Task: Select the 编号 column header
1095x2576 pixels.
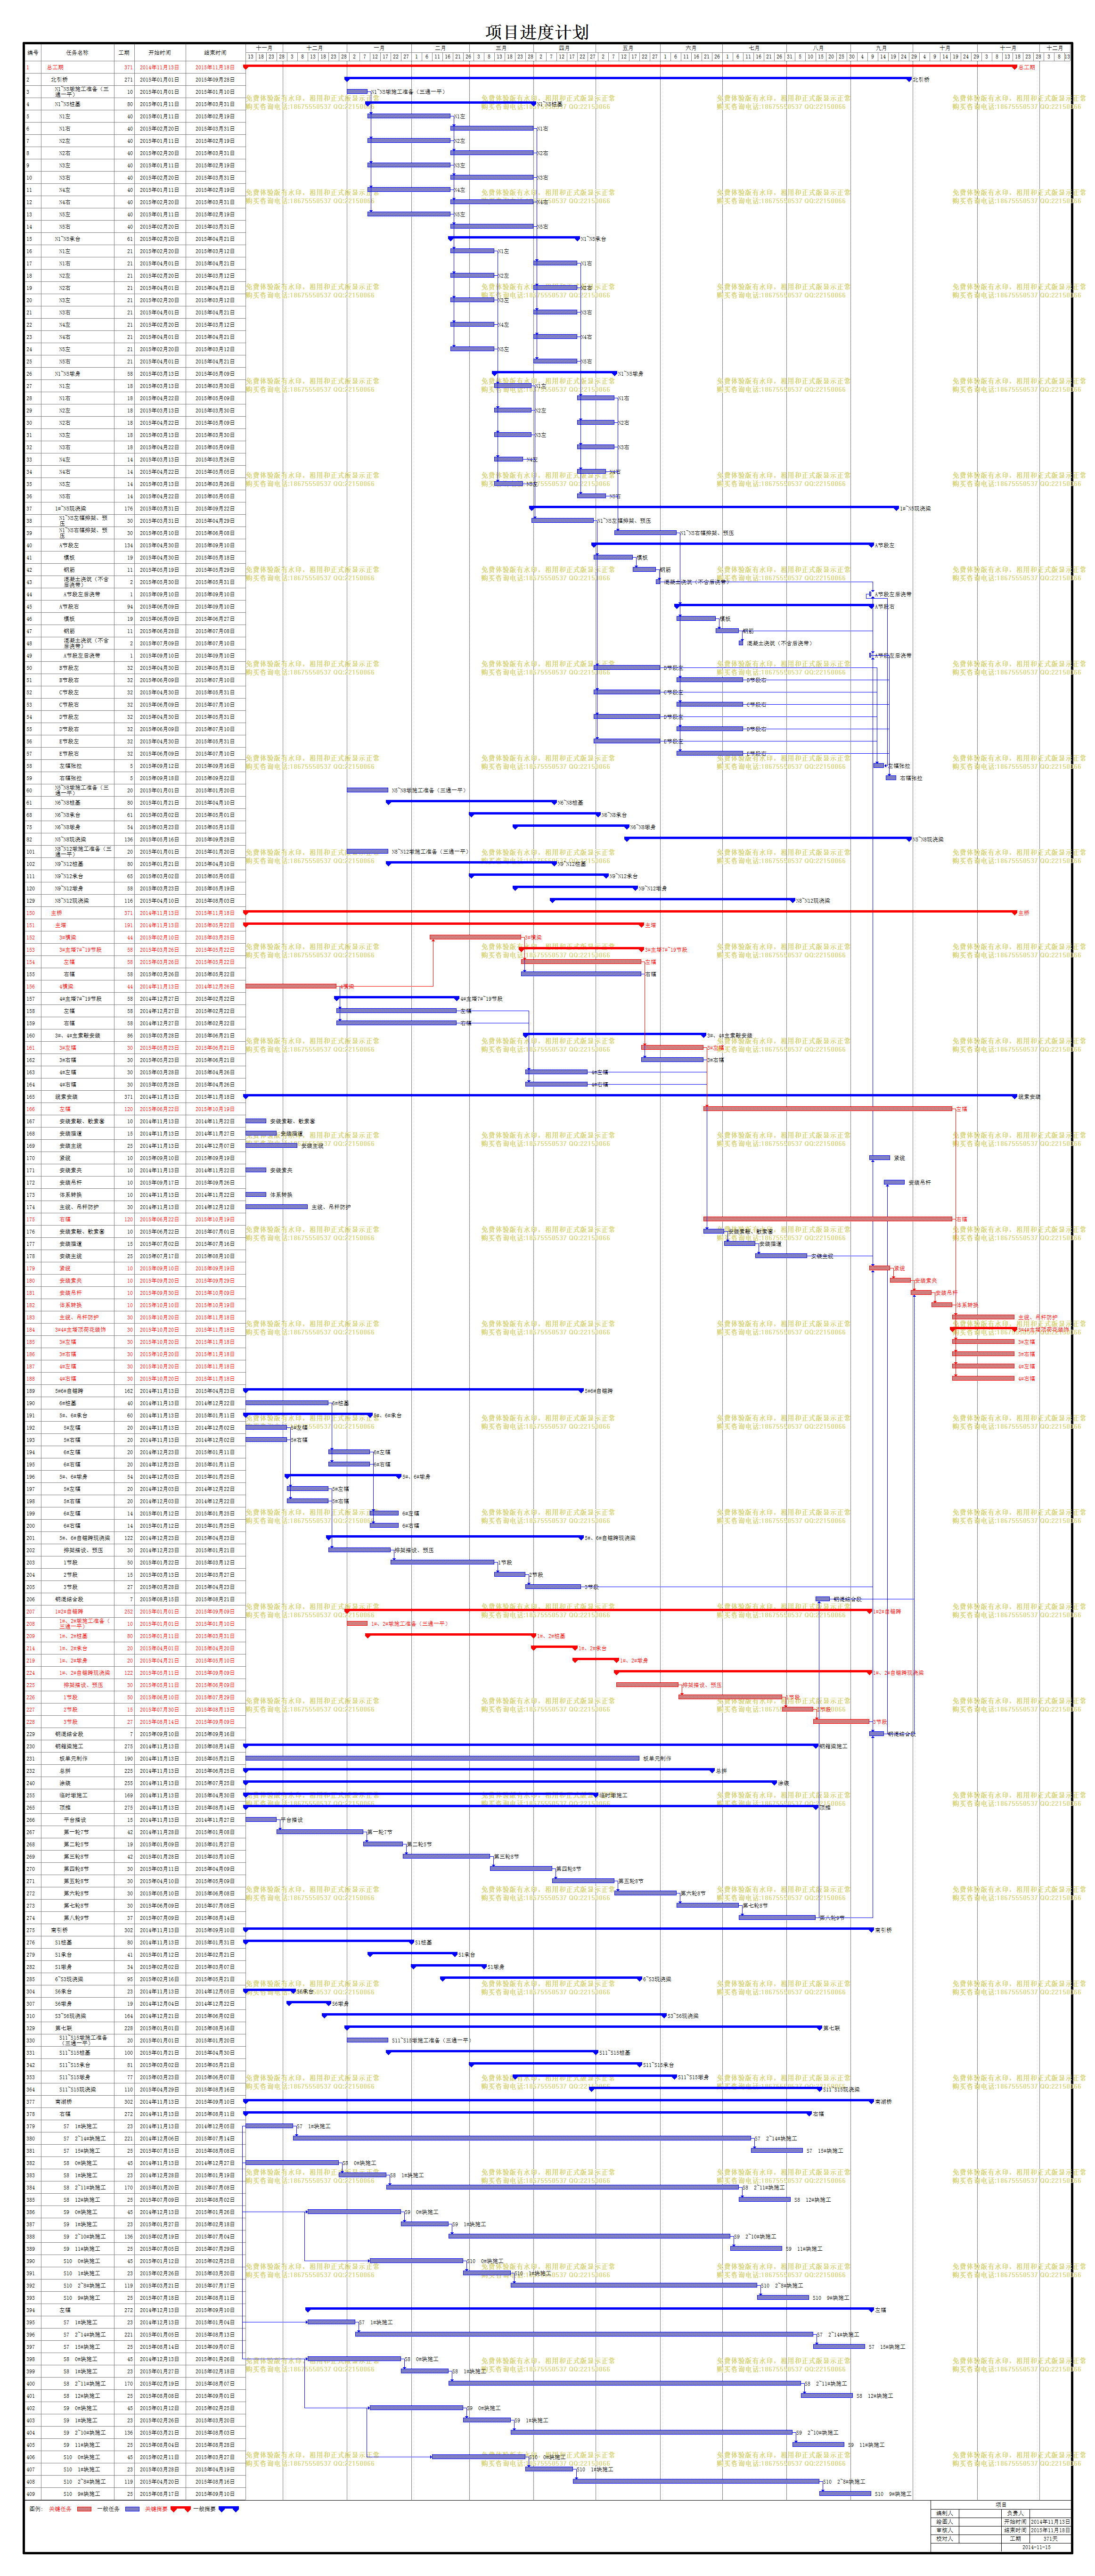Action: coord(33,53)
